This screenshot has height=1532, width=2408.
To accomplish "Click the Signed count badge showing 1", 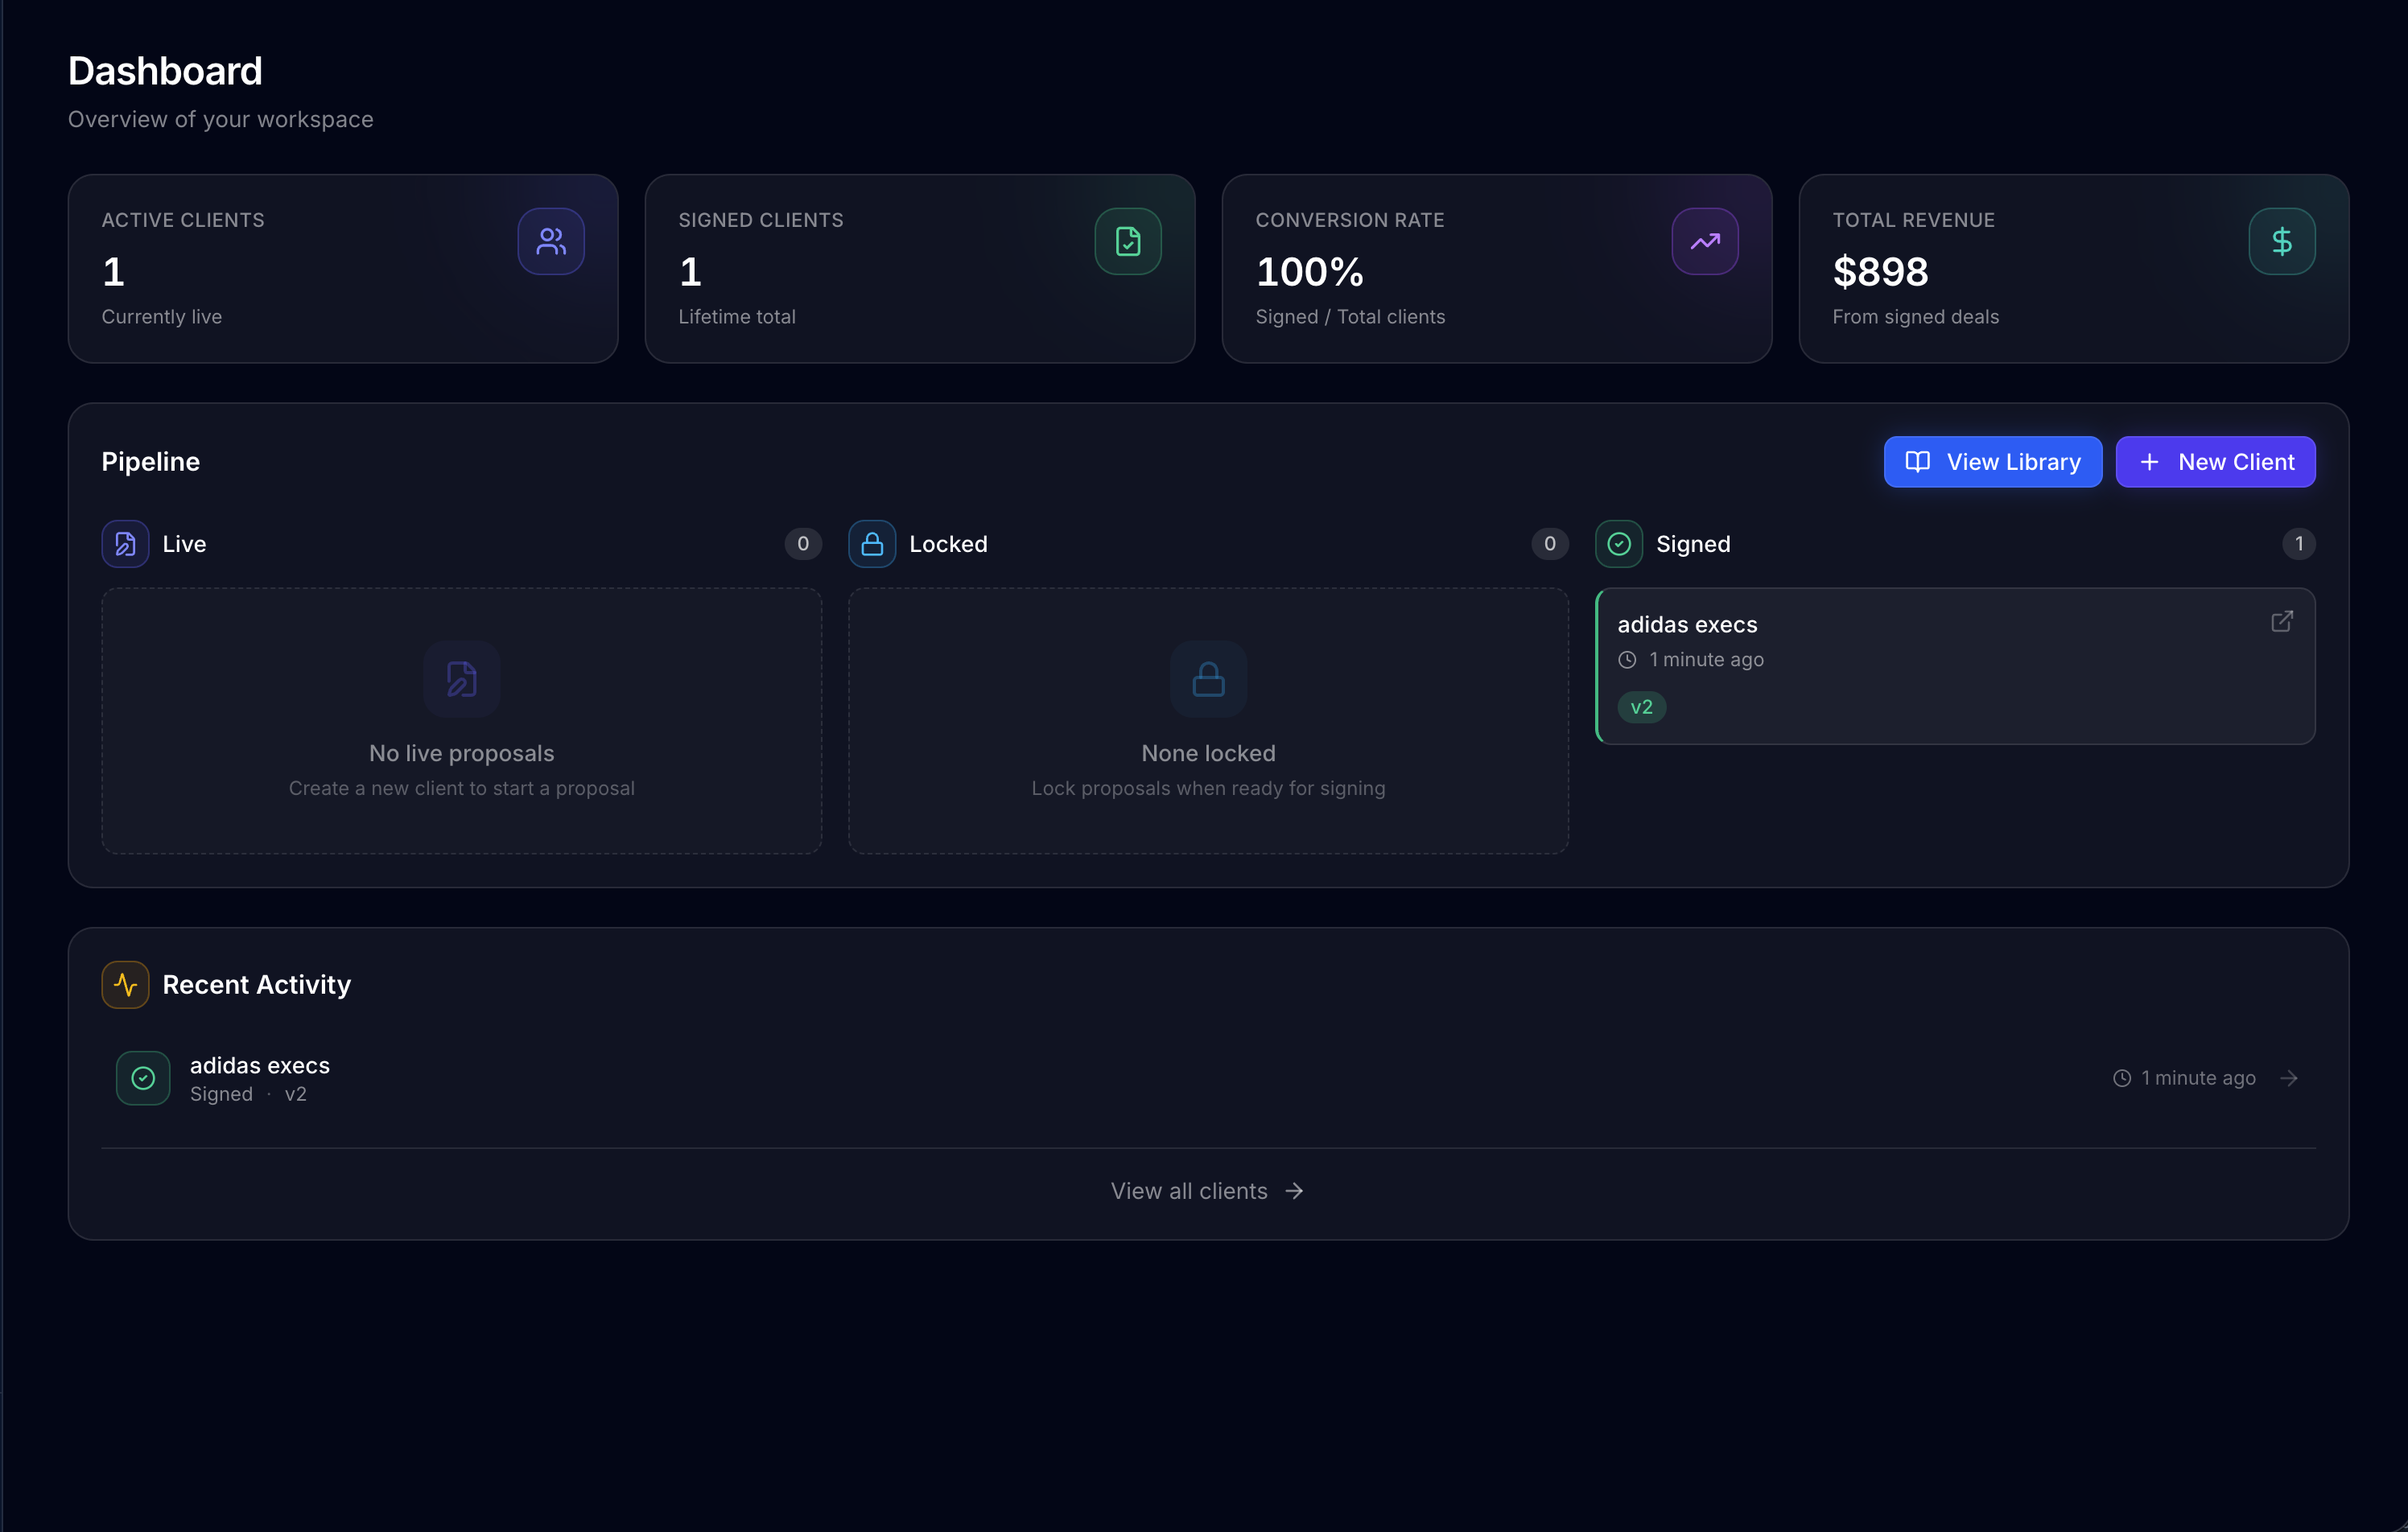I will tap(2298, 543).
